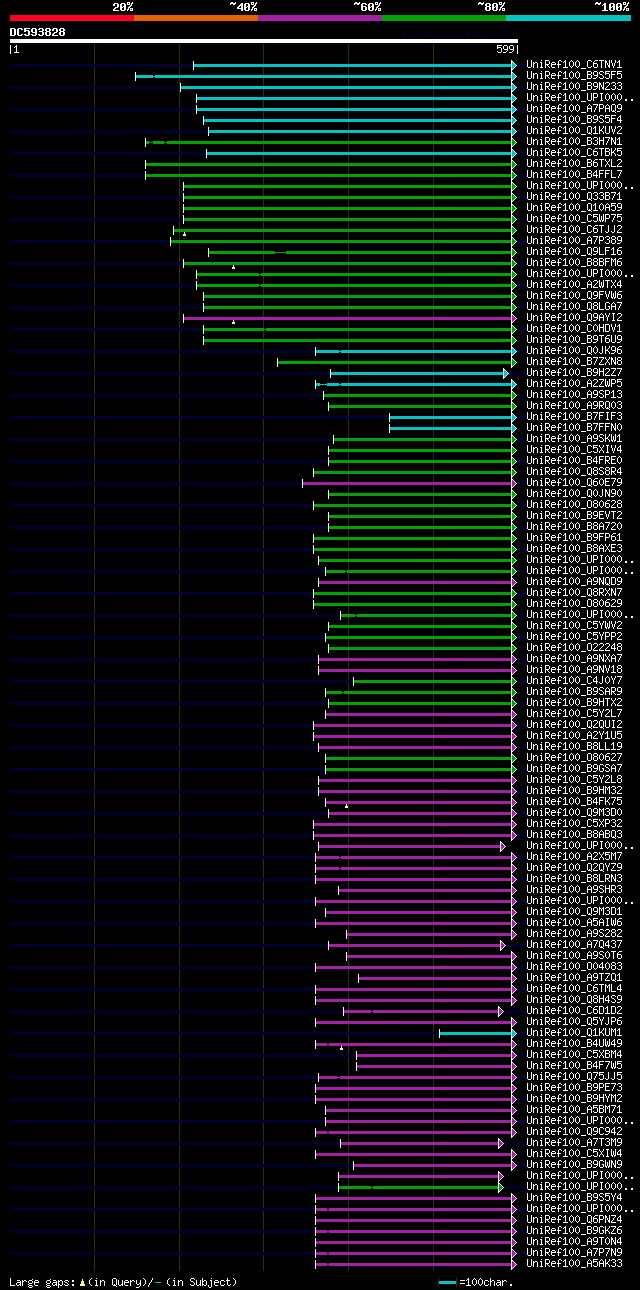The width and height of the screenshot is (640, 1290).
Task: Open hit UniRef100_B7FFN0
Action: (x=574, y=428)
